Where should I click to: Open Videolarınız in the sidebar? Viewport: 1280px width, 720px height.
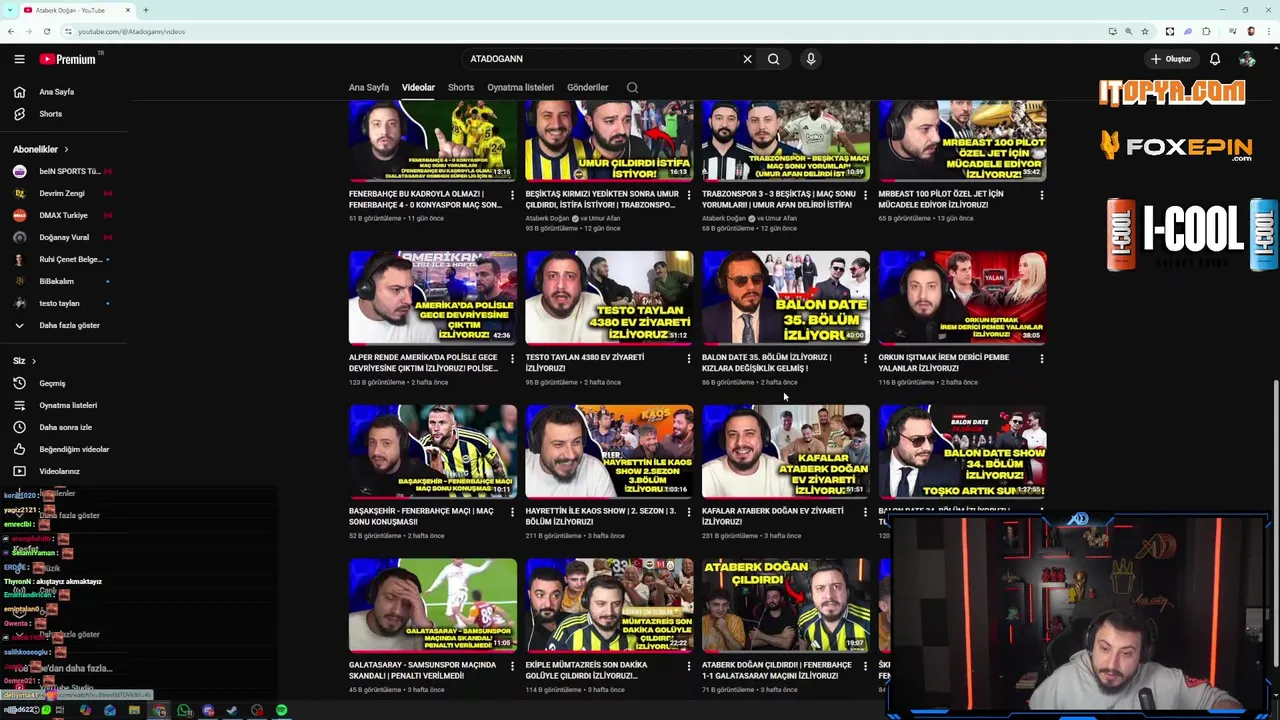coord(63,471)
